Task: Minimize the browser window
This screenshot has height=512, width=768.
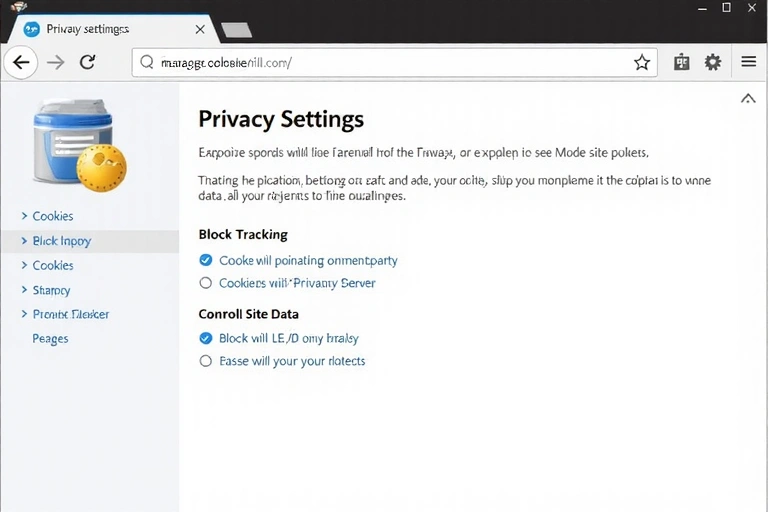Action: (702, 8)
